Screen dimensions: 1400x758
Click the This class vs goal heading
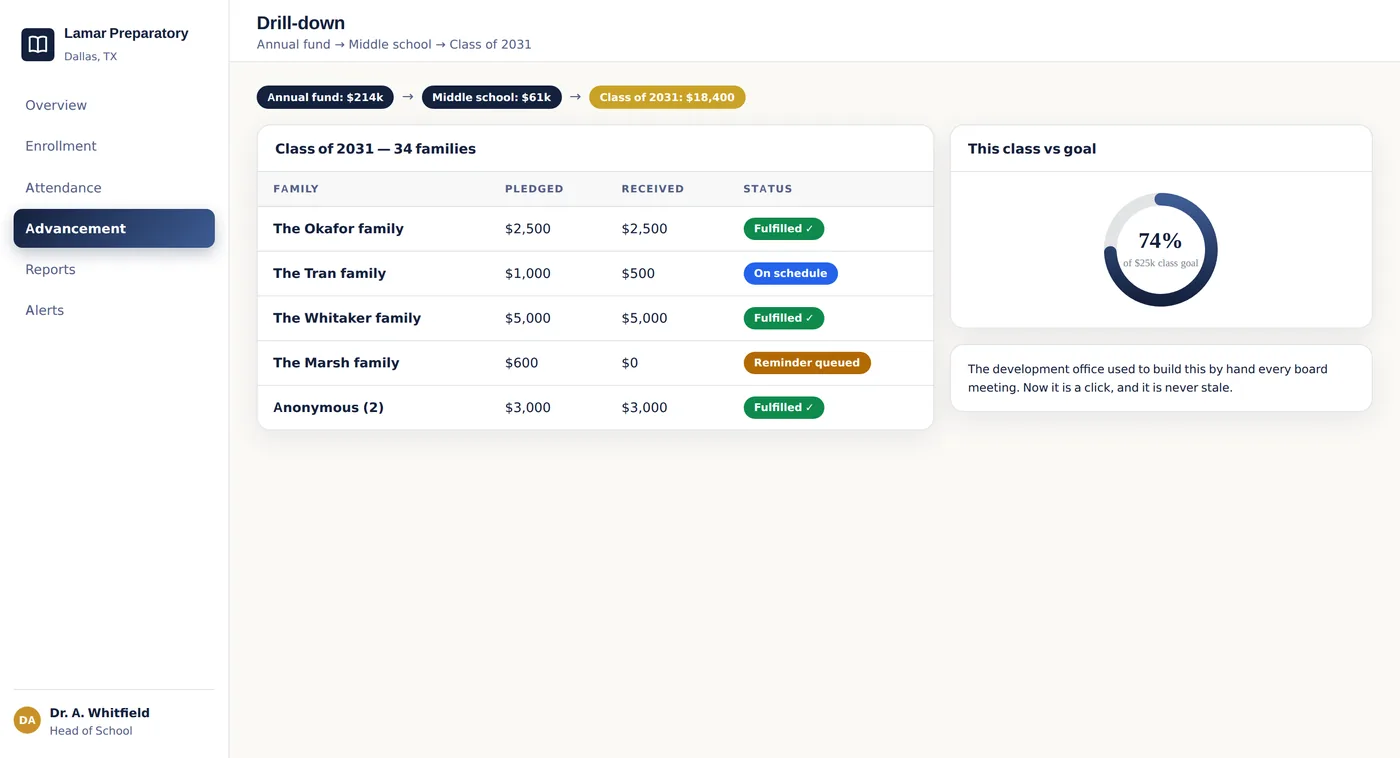coord(1032,149)
